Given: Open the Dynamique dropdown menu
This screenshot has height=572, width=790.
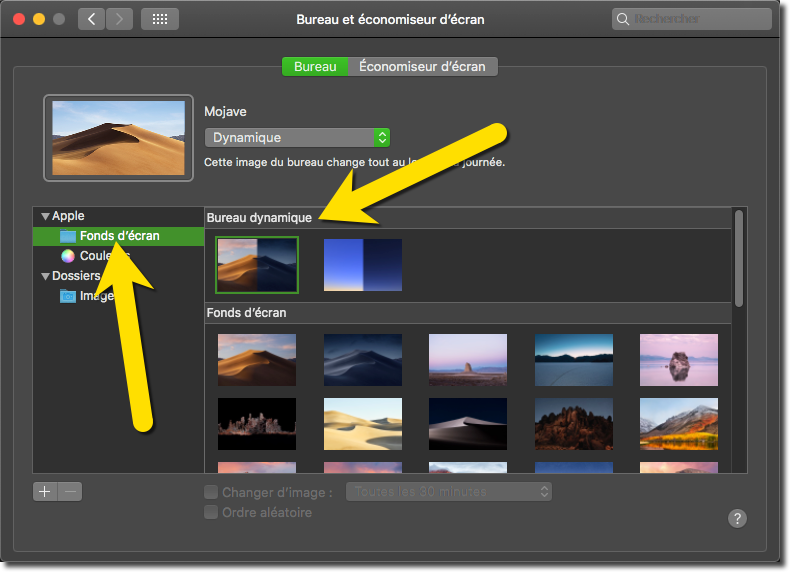Looking at the screenshot, I should tap(297, 137).
